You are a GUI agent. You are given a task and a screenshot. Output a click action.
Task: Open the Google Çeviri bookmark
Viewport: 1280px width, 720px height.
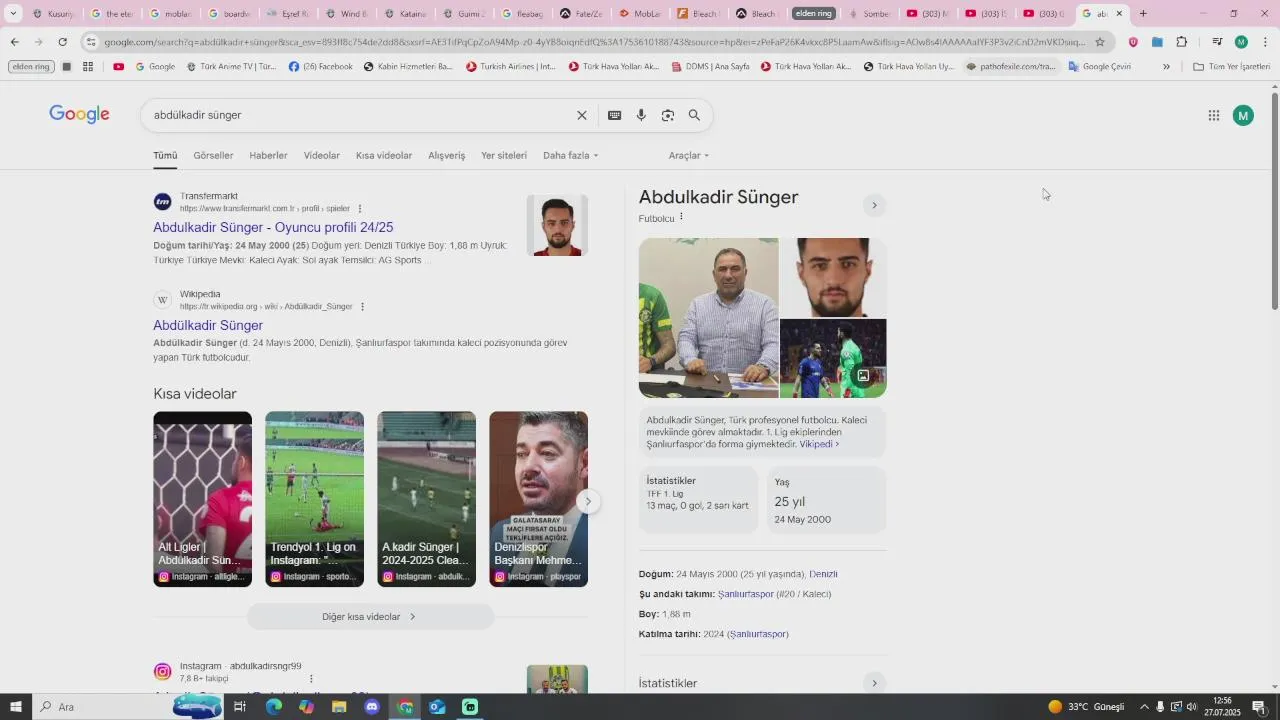pos(1100,67)
